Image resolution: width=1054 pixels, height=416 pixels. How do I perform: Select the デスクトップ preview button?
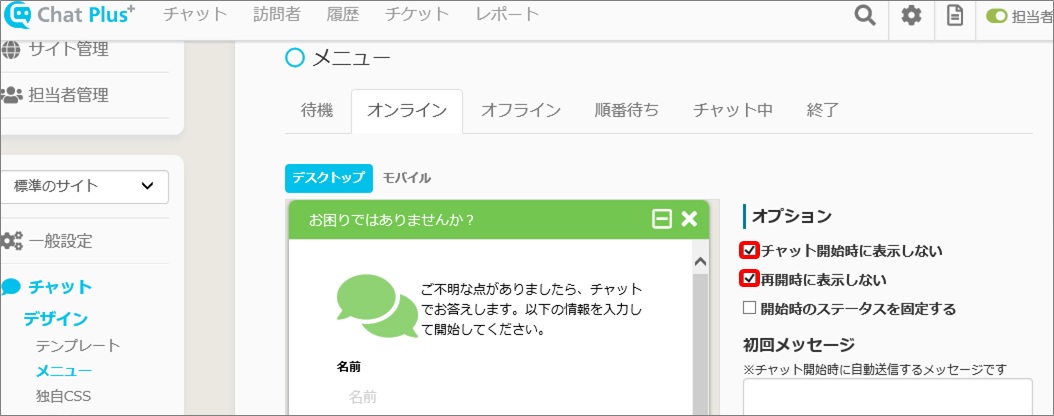point(329,178)
